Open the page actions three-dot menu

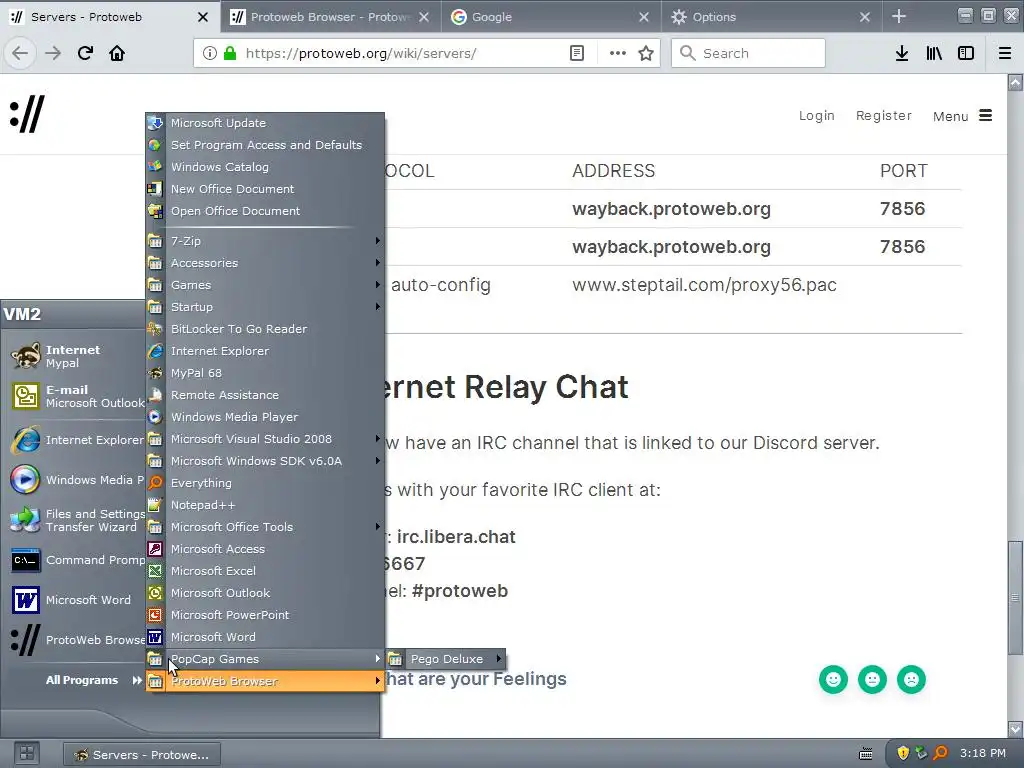click(618, 53)
